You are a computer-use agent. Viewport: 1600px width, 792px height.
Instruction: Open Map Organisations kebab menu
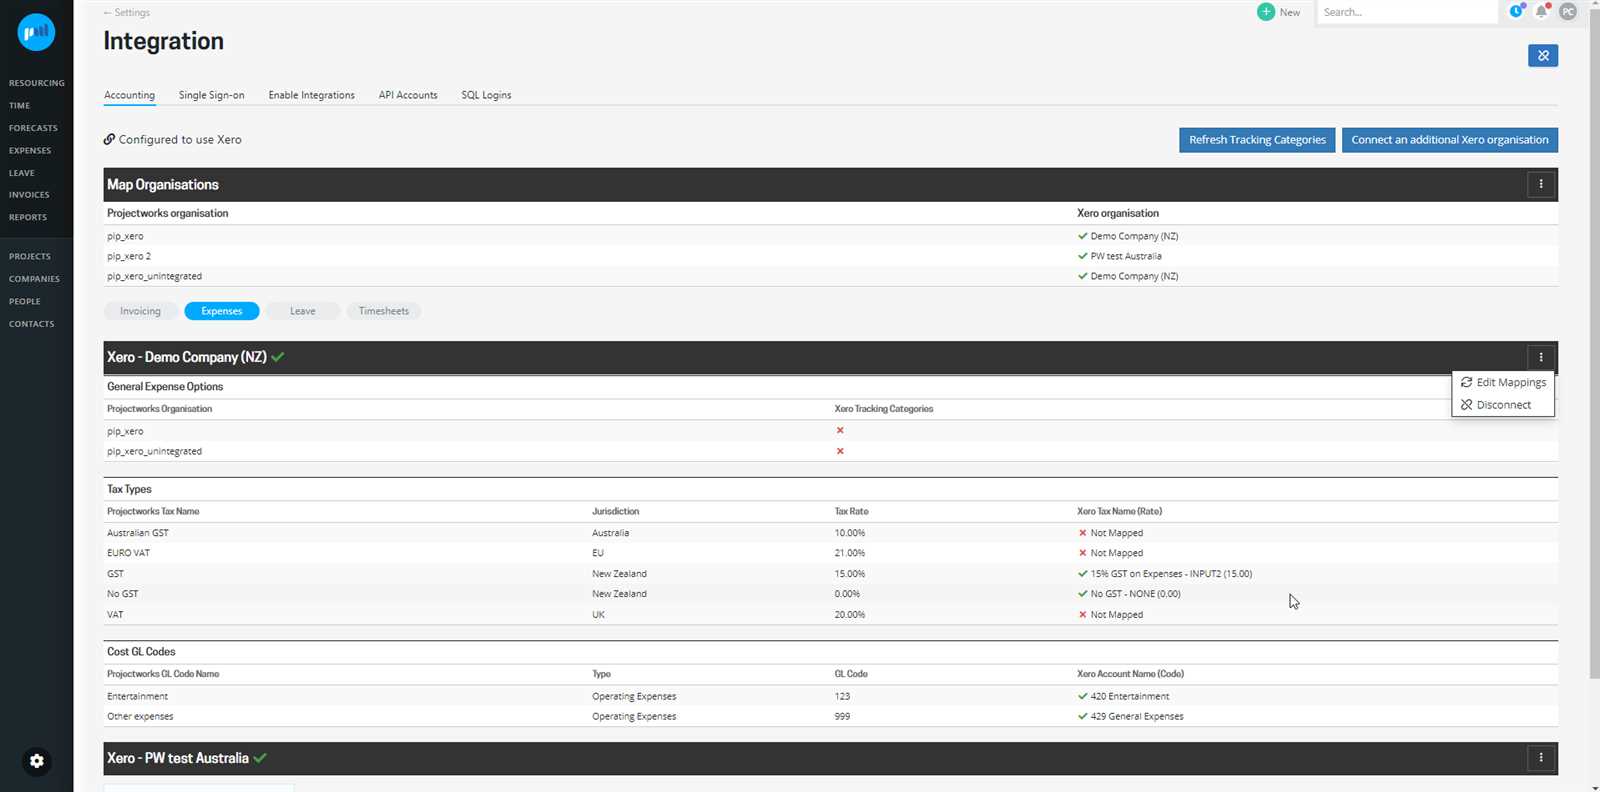coord(1541,184)
